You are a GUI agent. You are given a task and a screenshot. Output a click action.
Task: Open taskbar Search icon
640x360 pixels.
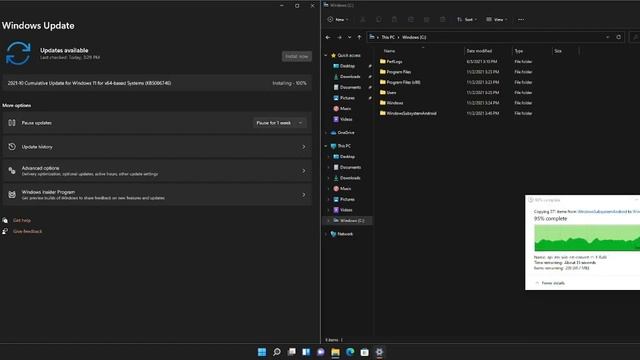[277, 352]
